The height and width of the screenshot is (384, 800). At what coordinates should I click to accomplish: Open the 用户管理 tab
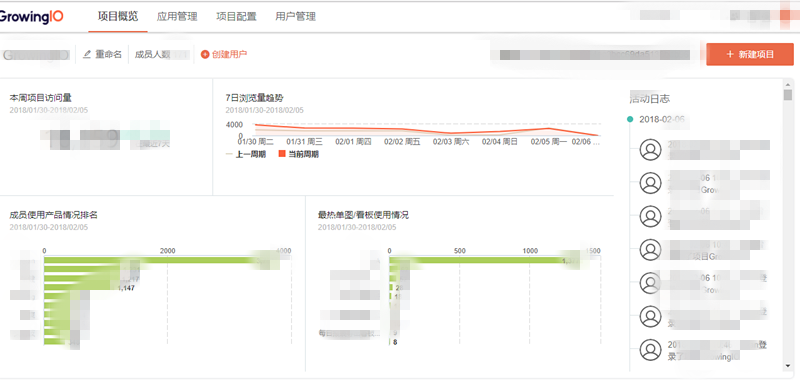(295, 16)
